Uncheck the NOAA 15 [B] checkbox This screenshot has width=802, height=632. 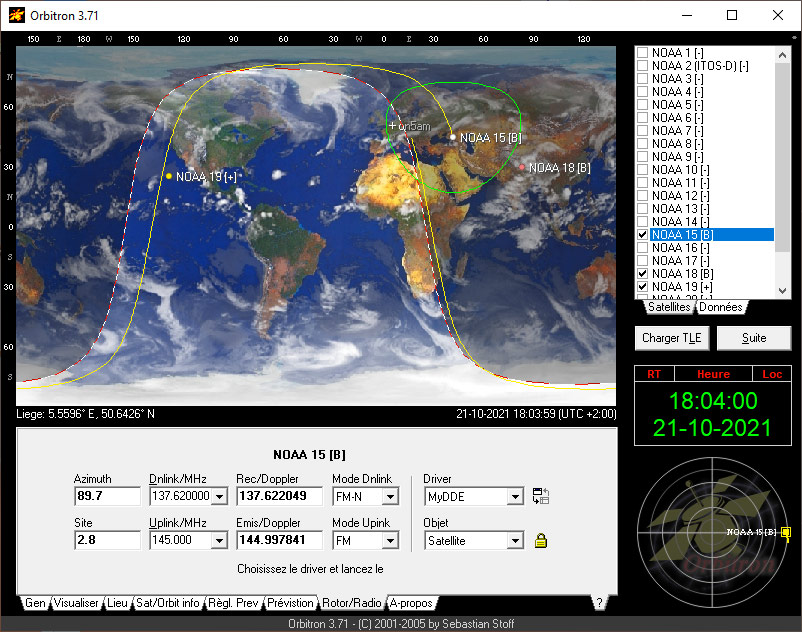click(x=643, y=235)
